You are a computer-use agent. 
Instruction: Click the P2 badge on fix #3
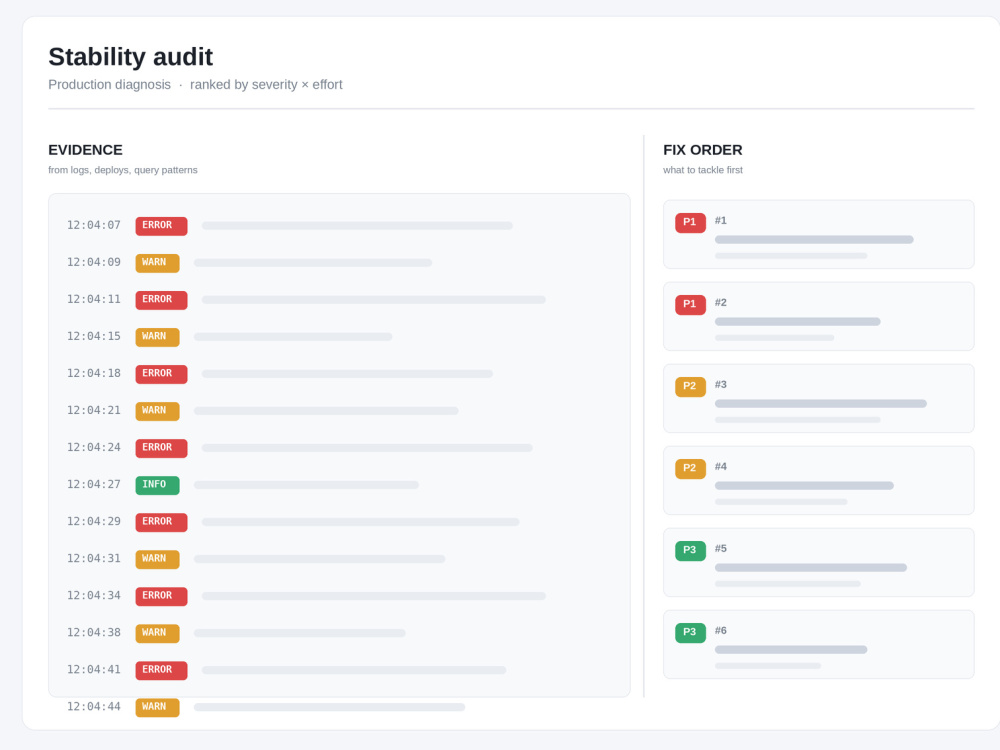(x=690, y=386)
